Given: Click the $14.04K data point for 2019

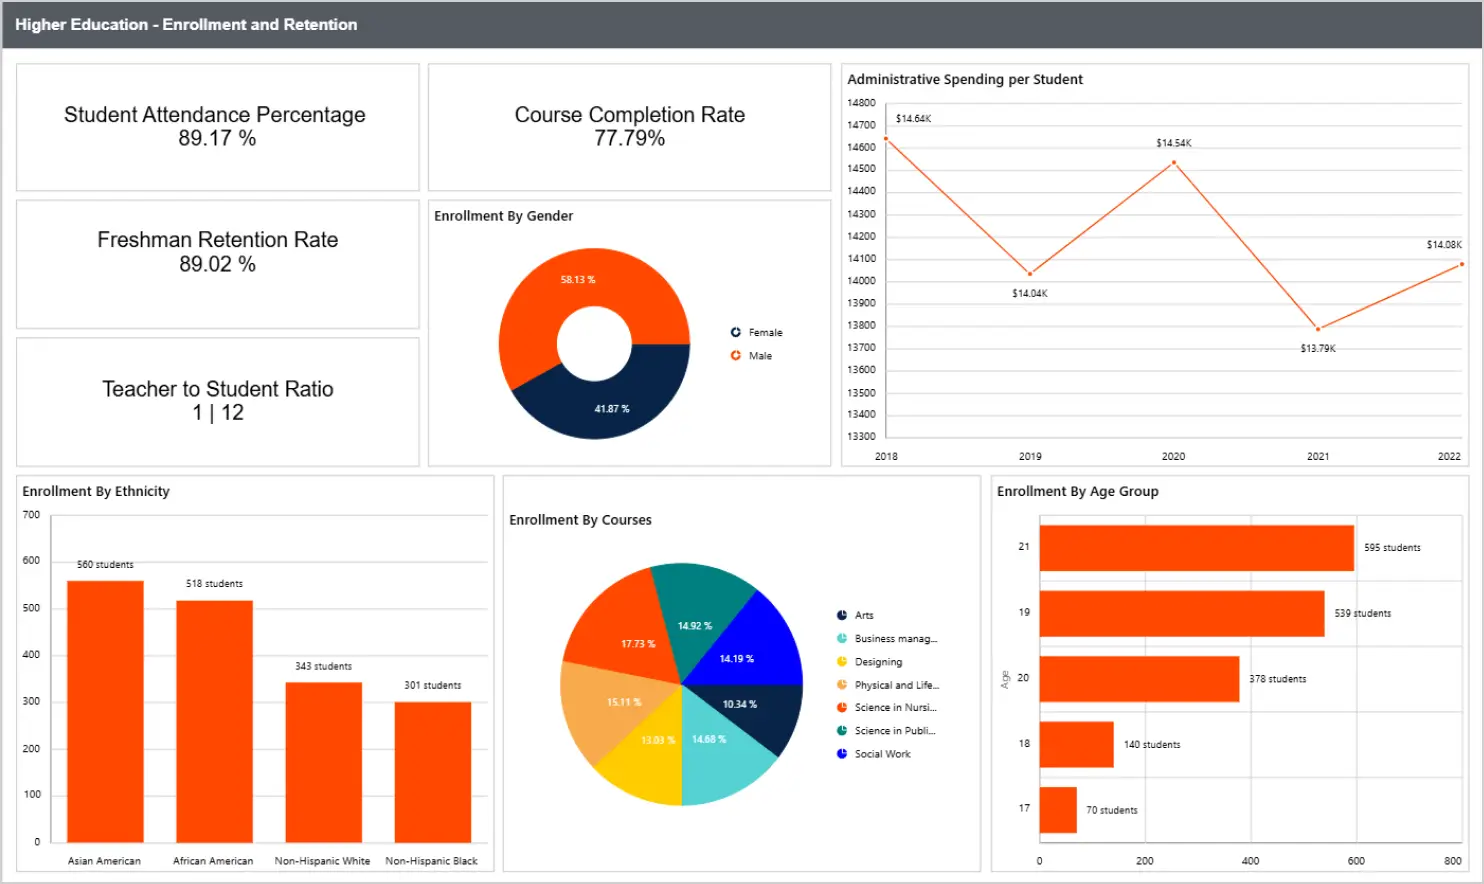Looking at the screenshot, I should tap(1030, 273).
